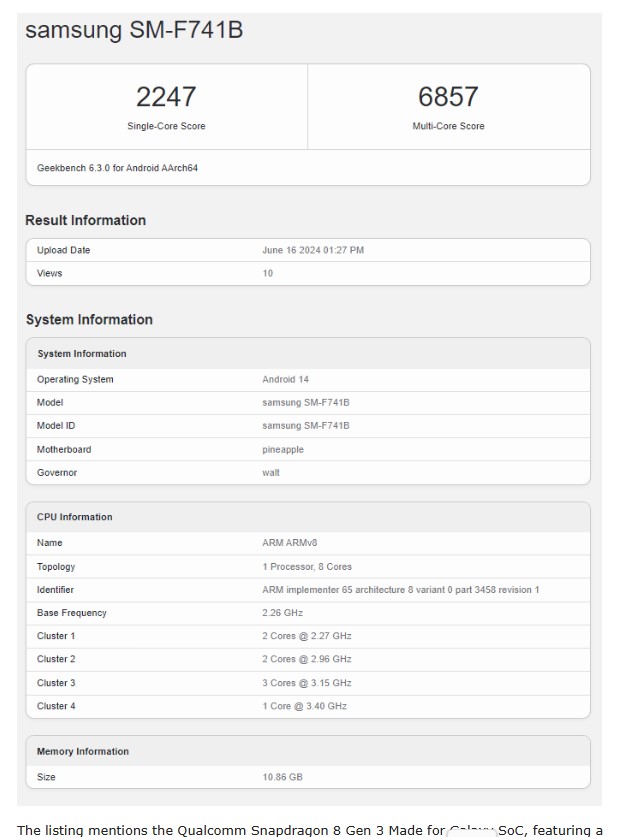Click the Views row label

(50, 273)
